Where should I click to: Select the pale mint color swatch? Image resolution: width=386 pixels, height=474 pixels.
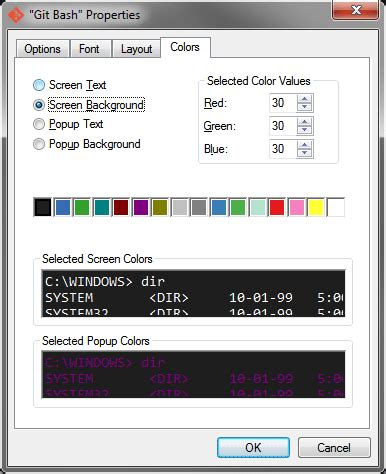pyautogui.click(x=258, y=207)
